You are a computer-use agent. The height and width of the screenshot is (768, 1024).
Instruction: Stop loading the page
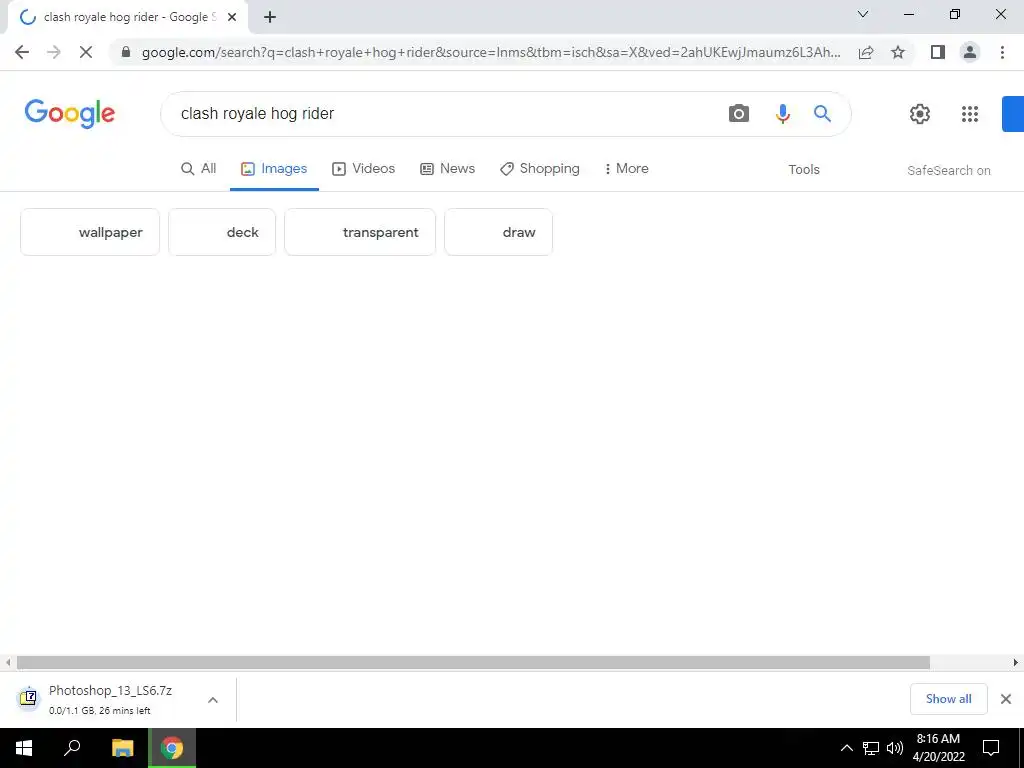tap(86, 52)
